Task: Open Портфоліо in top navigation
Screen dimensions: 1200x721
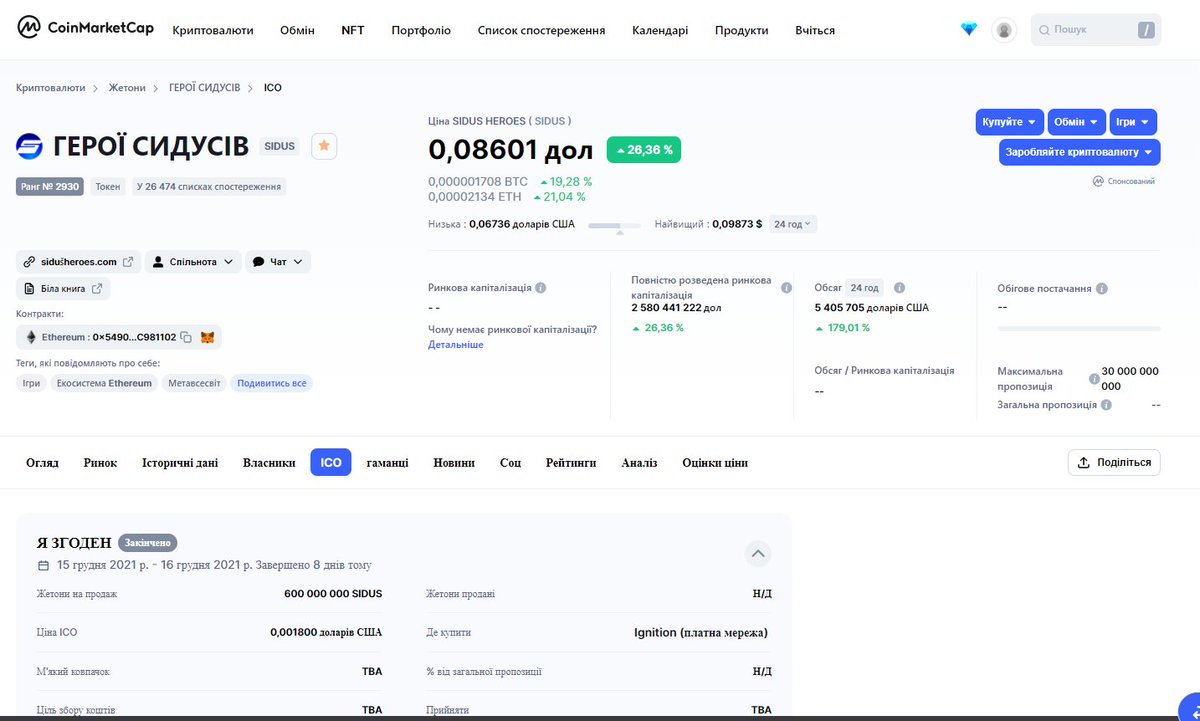Action: pyautogui.click(x=421, y=30)
